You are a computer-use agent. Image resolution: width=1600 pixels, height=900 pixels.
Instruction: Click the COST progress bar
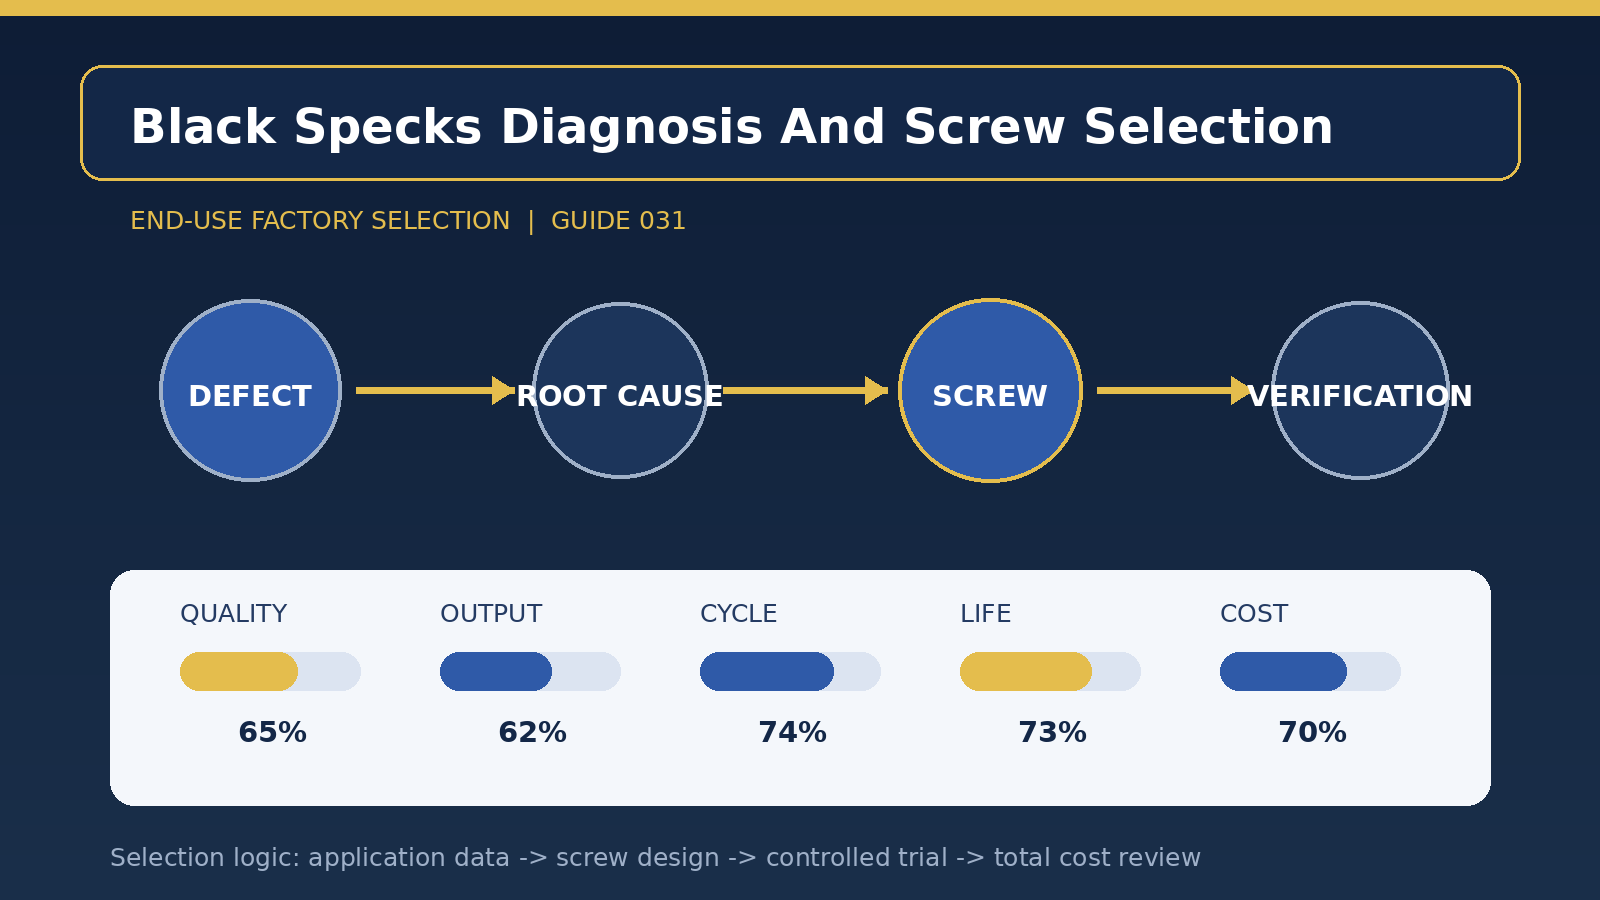(1310, 671)
